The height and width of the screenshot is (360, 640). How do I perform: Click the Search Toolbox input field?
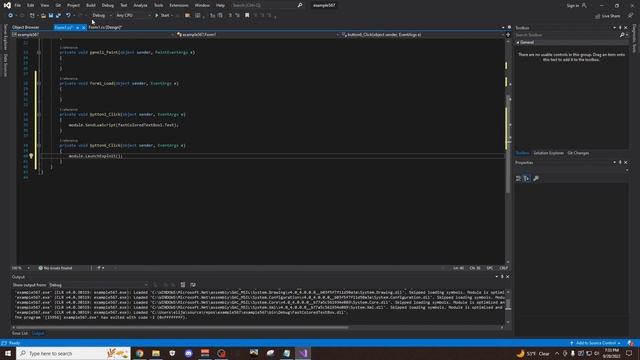point(566,35)
